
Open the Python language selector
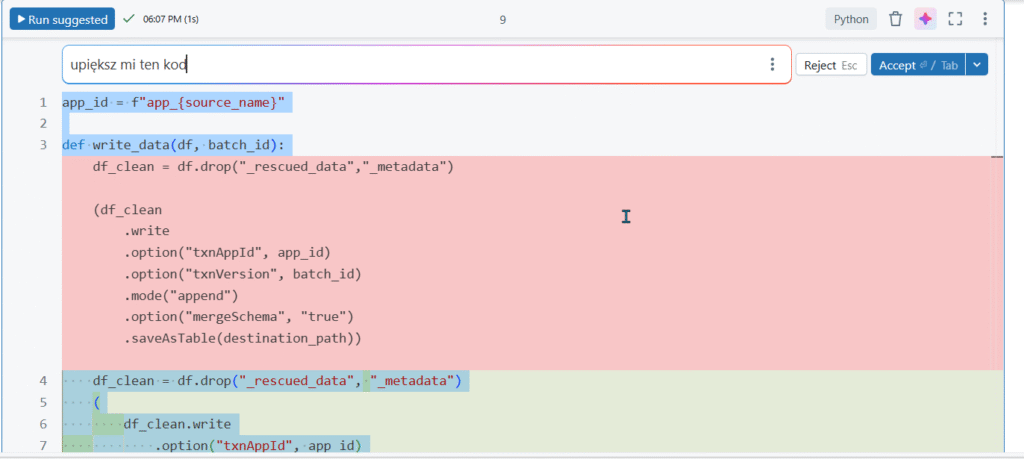tap(851, 19)
